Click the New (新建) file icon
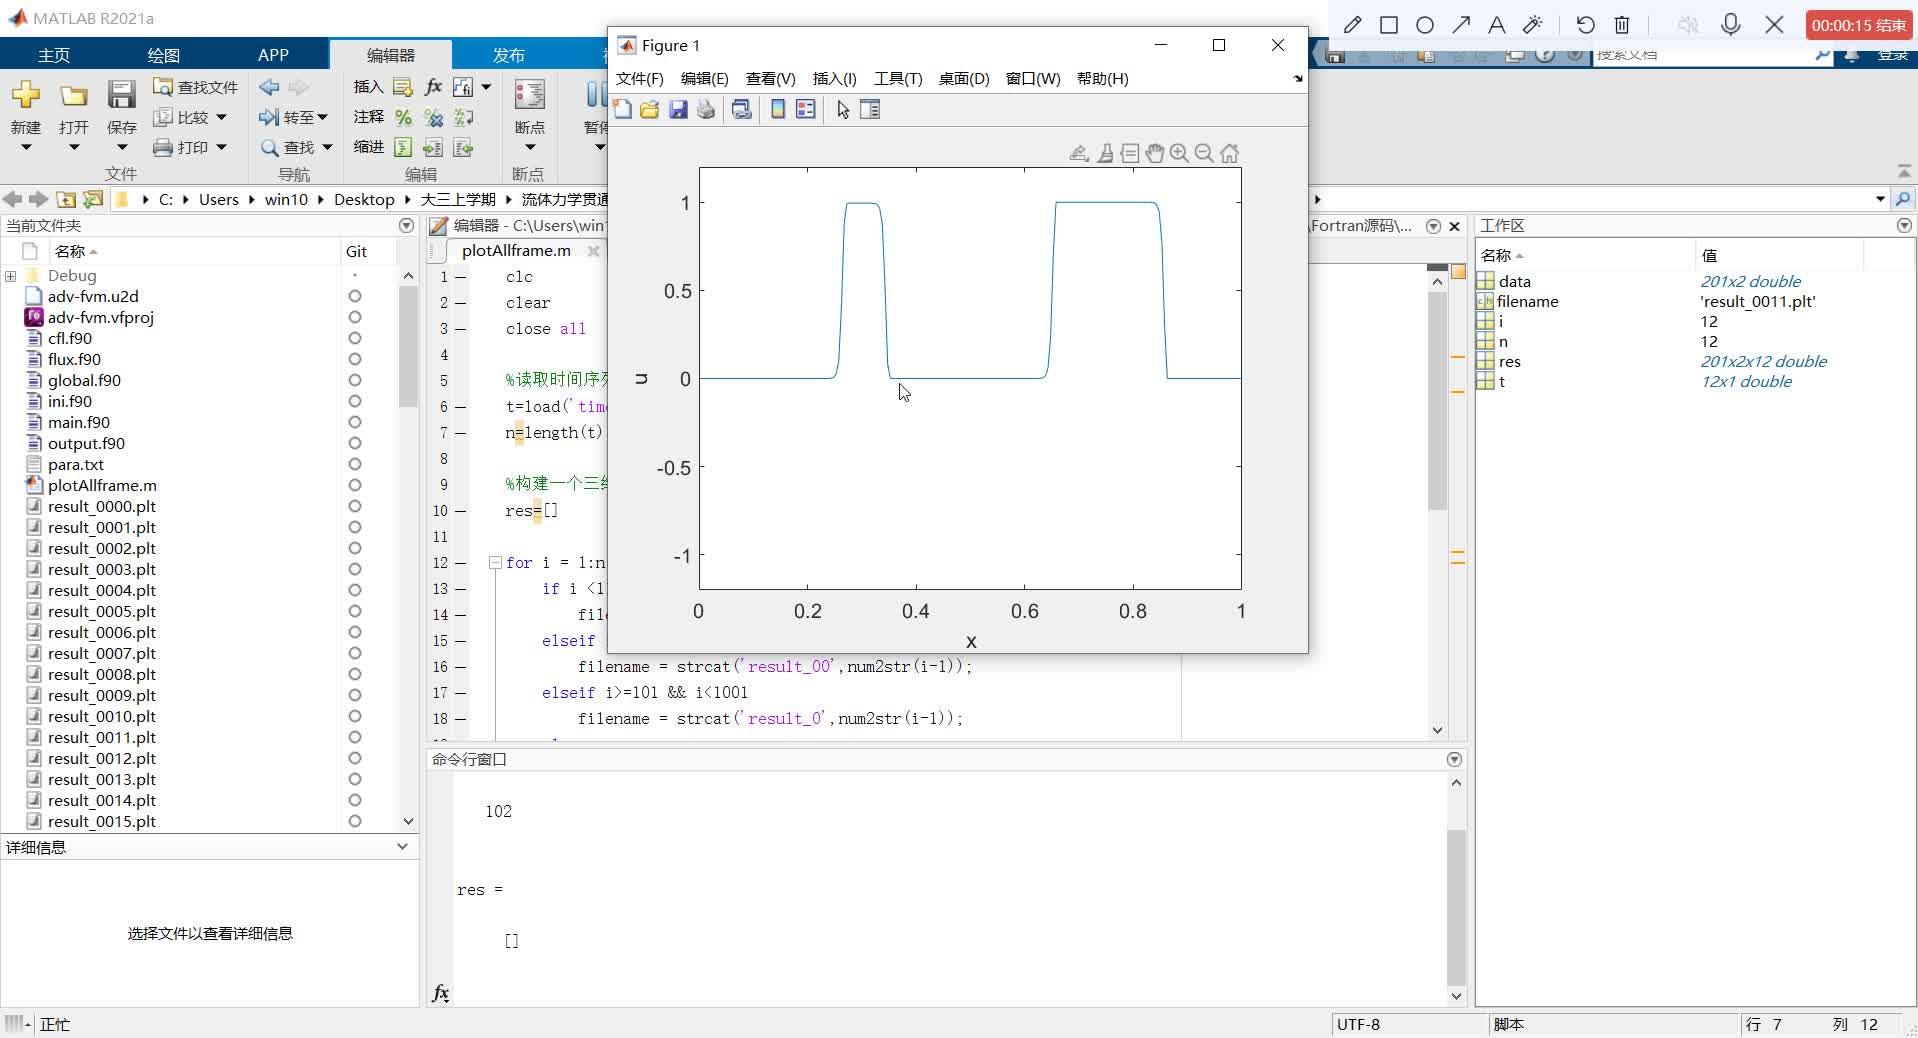The width and height of the screenshot is (1918, 1038). 26,96
